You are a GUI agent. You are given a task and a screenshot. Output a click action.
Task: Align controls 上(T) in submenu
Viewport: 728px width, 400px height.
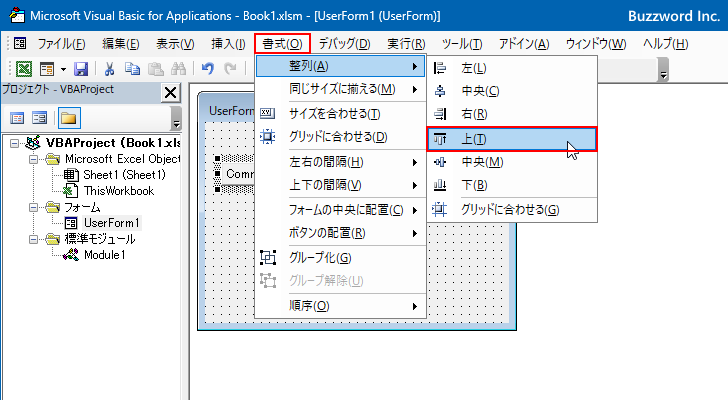coord(512,139)
